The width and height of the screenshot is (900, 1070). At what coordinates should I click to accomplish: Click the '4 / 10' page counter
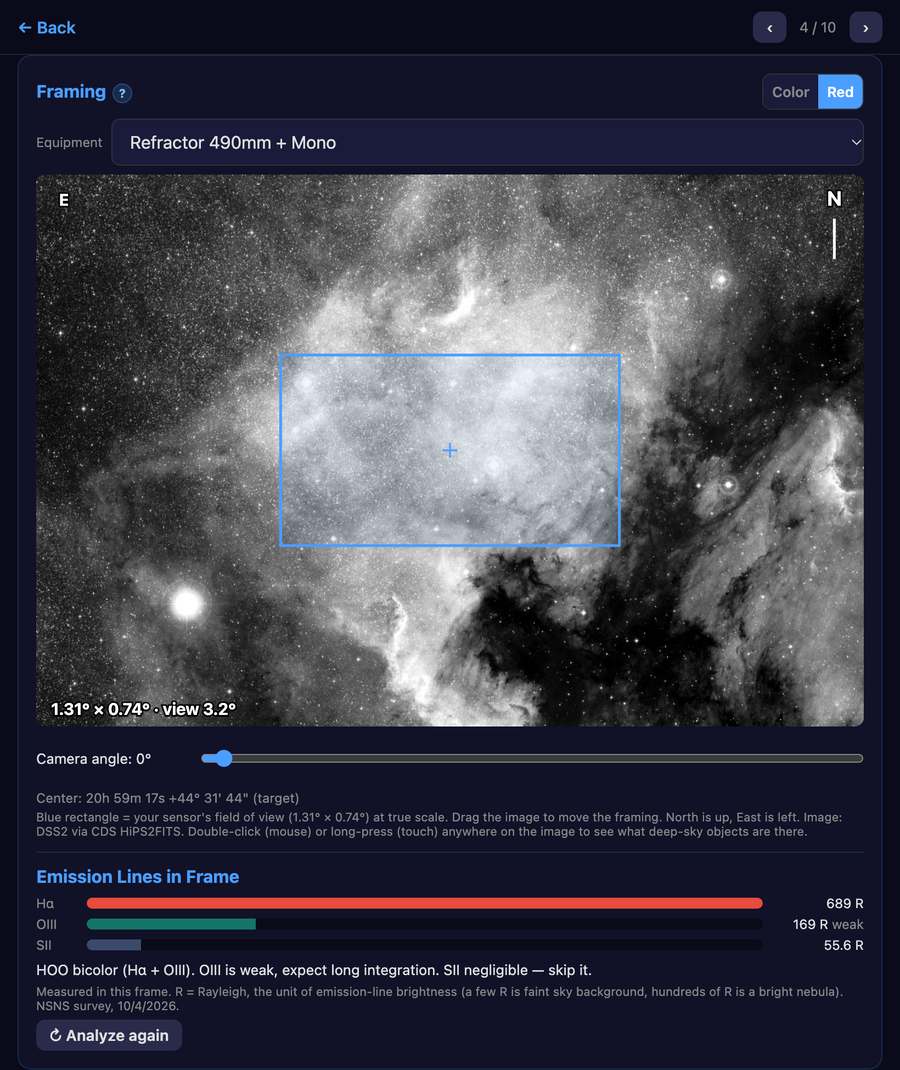[x=817, y=28]
